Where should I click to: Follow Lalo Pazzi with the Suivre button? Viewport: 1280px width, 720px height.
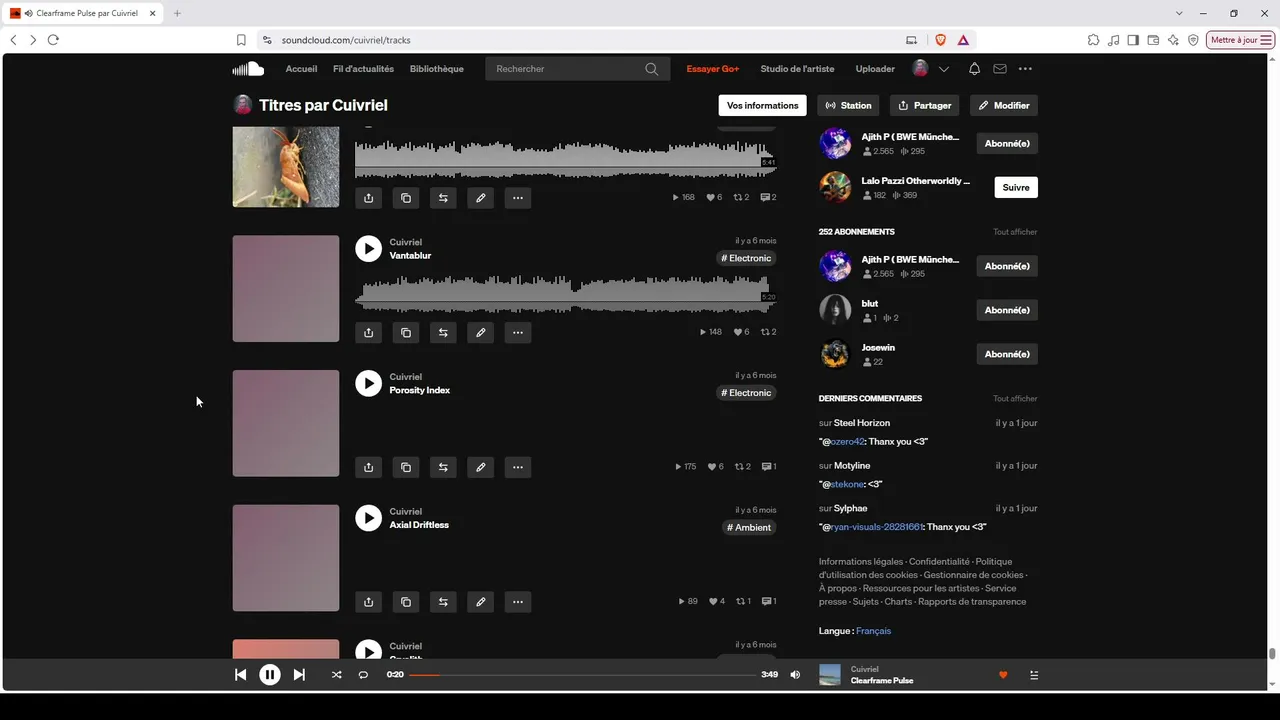(1016, 187)
